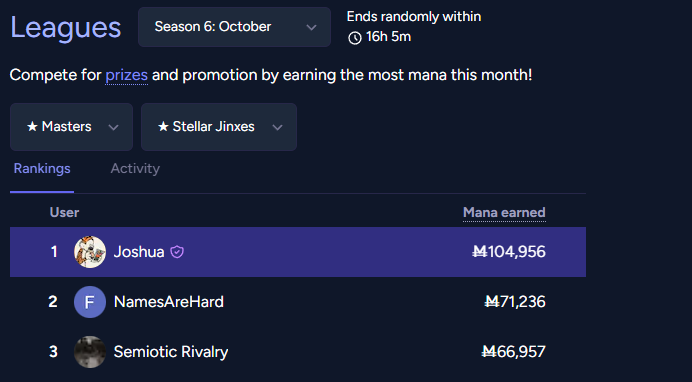Screen dimensions: 692x382
Task: Click the Mana earned column header
Action: [x=504, y=213]
